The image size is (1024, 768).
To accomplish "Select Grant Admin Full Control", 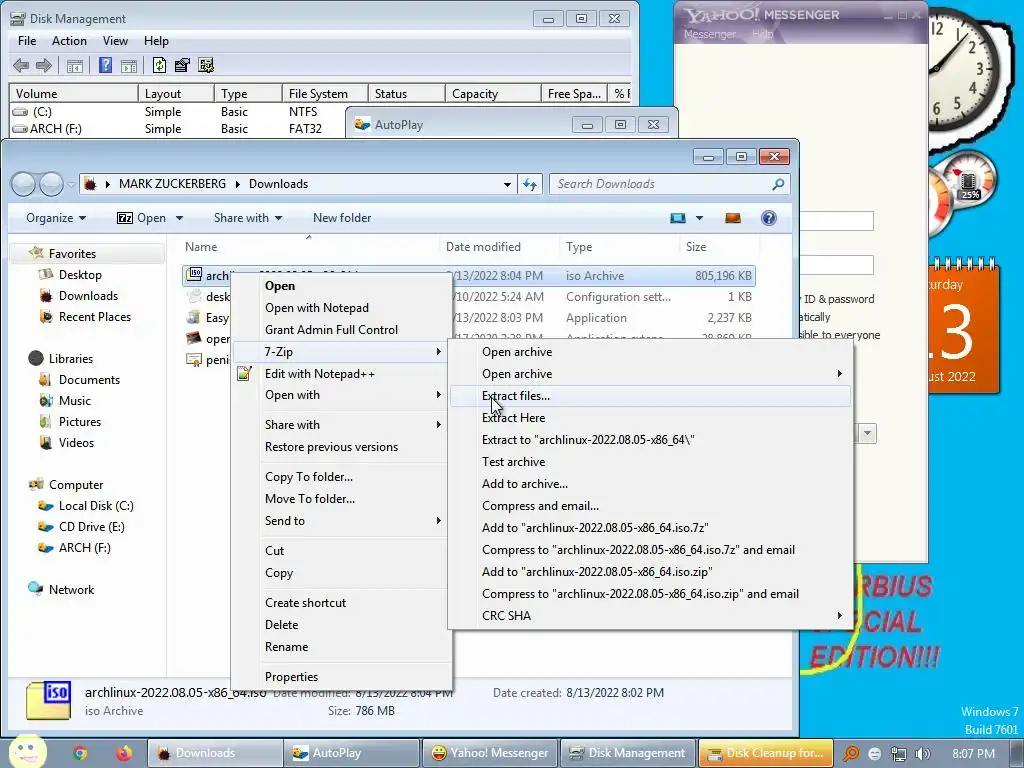I will (340, 330).
